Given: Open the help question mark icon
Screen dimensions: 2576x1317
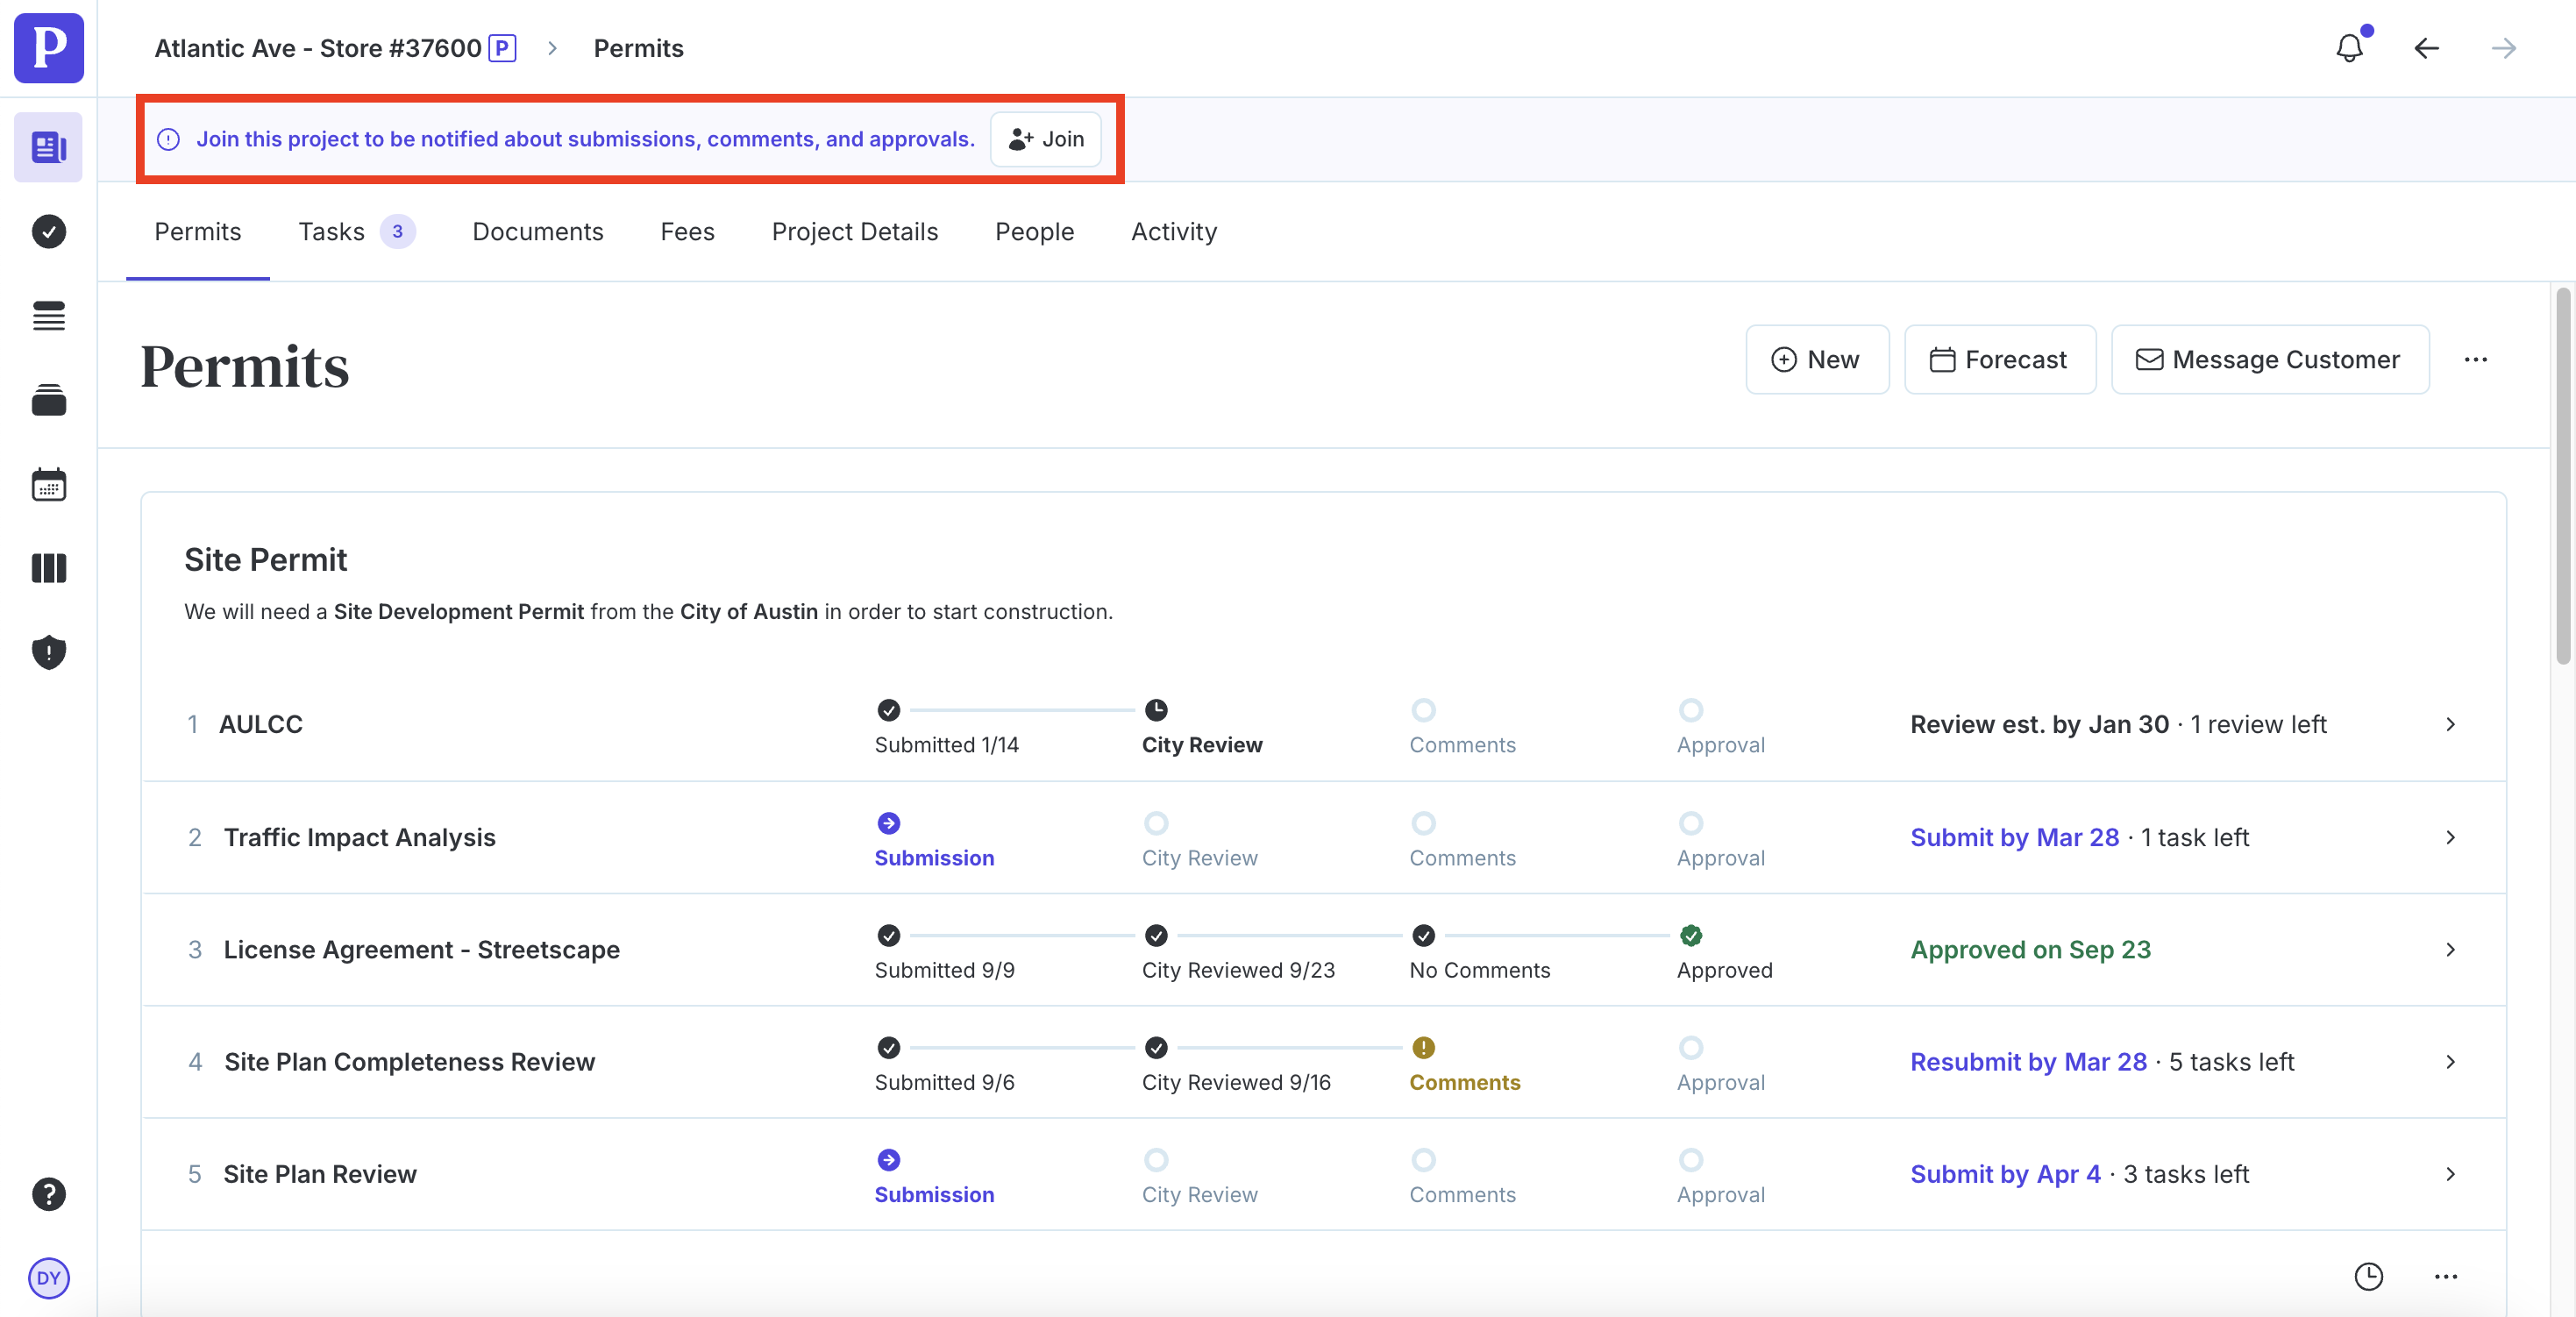Looking at the screenshot, I should tap(48, 1194).
